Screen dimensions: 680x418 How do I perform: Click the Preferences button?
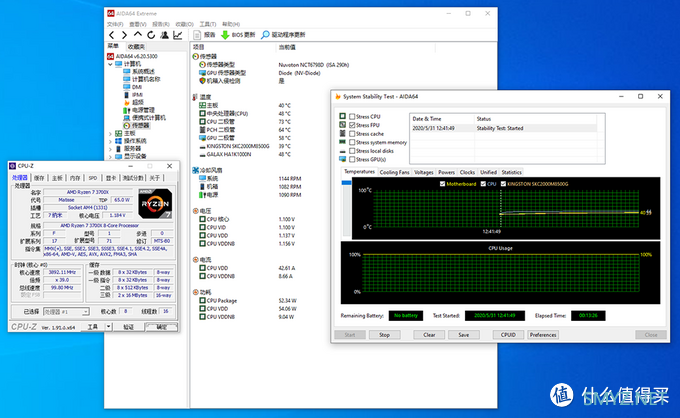click(543, 335)
